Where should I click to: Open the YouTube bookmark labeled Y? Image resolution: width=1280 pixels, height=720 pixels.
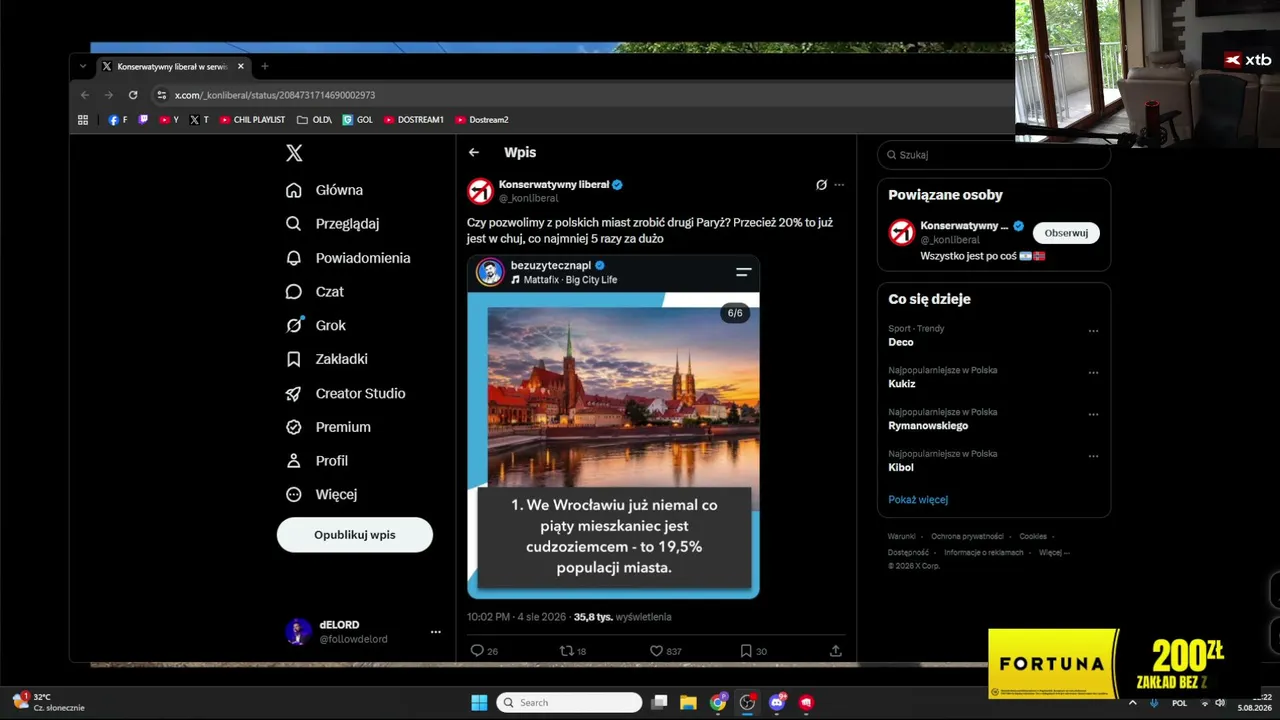169,120
